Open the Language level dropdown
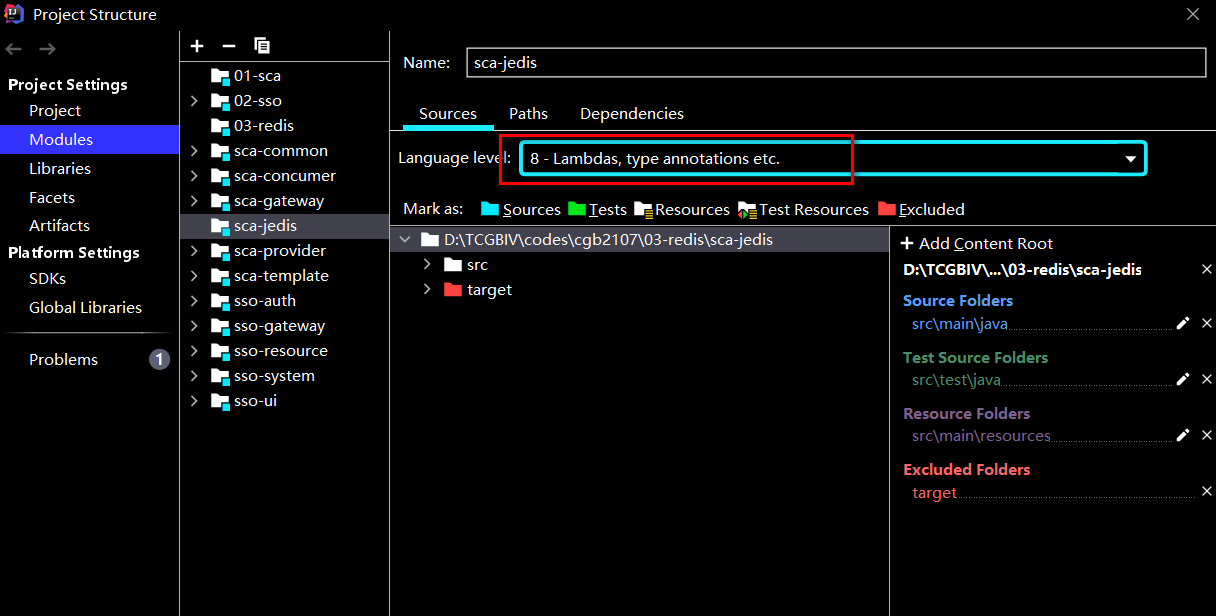 [833, 158]
